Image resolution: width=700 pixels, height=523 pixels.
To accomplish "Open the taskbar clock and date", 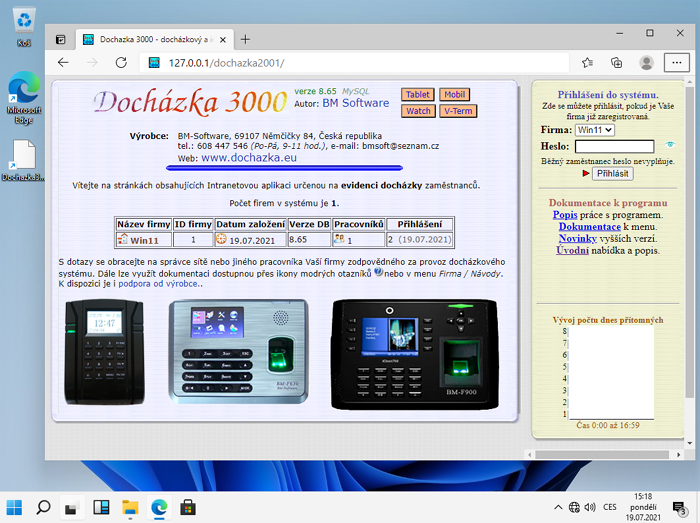I will tap(643, 507).
